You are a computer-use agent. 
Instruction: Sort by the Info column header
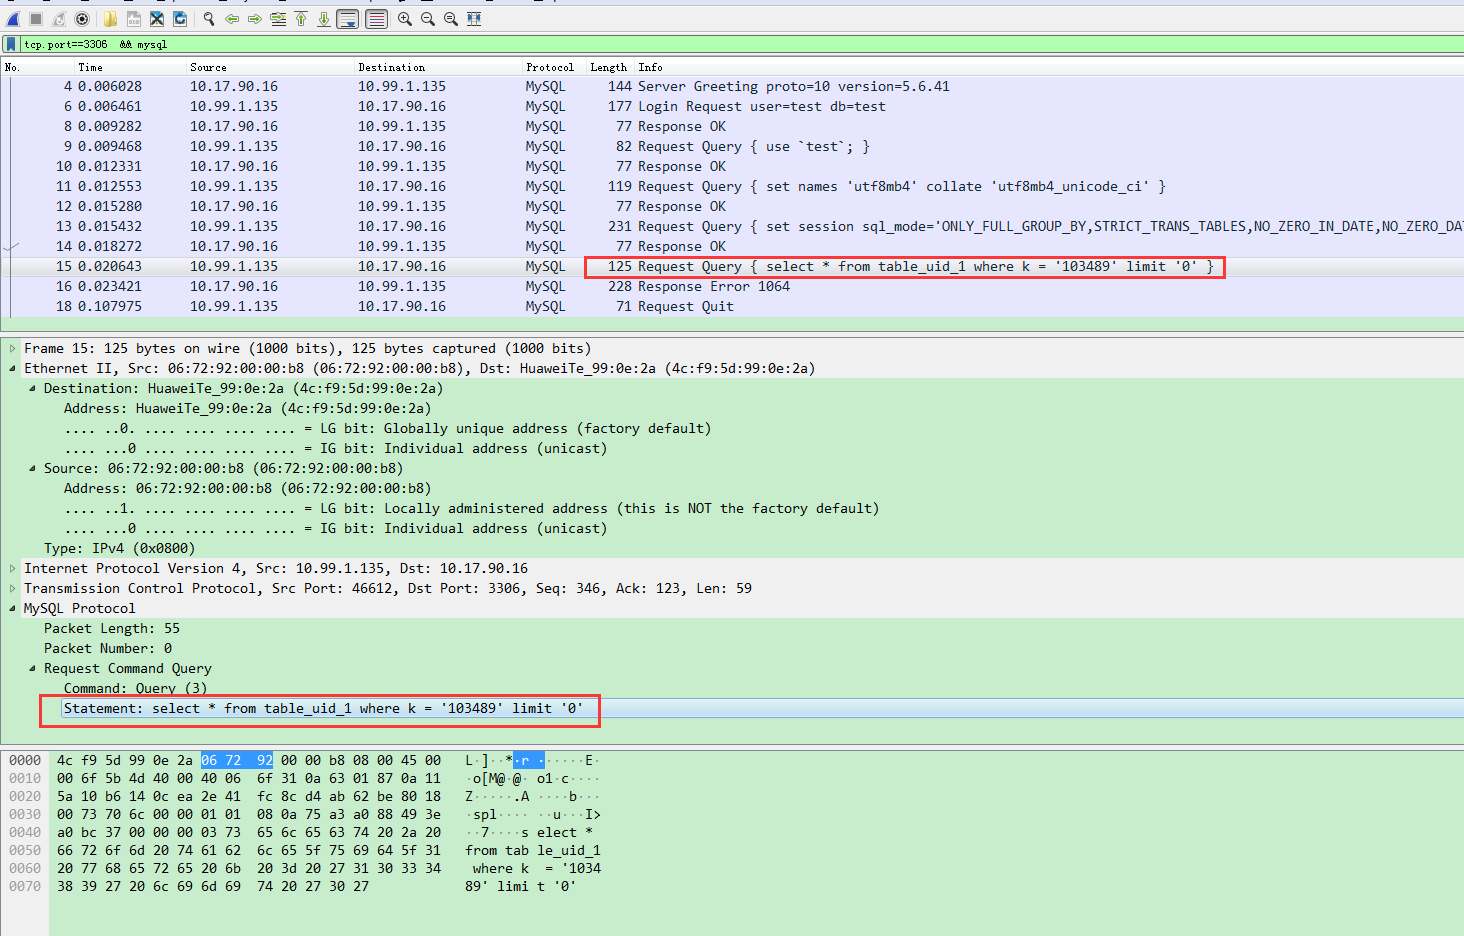click(x=650, y=67)
